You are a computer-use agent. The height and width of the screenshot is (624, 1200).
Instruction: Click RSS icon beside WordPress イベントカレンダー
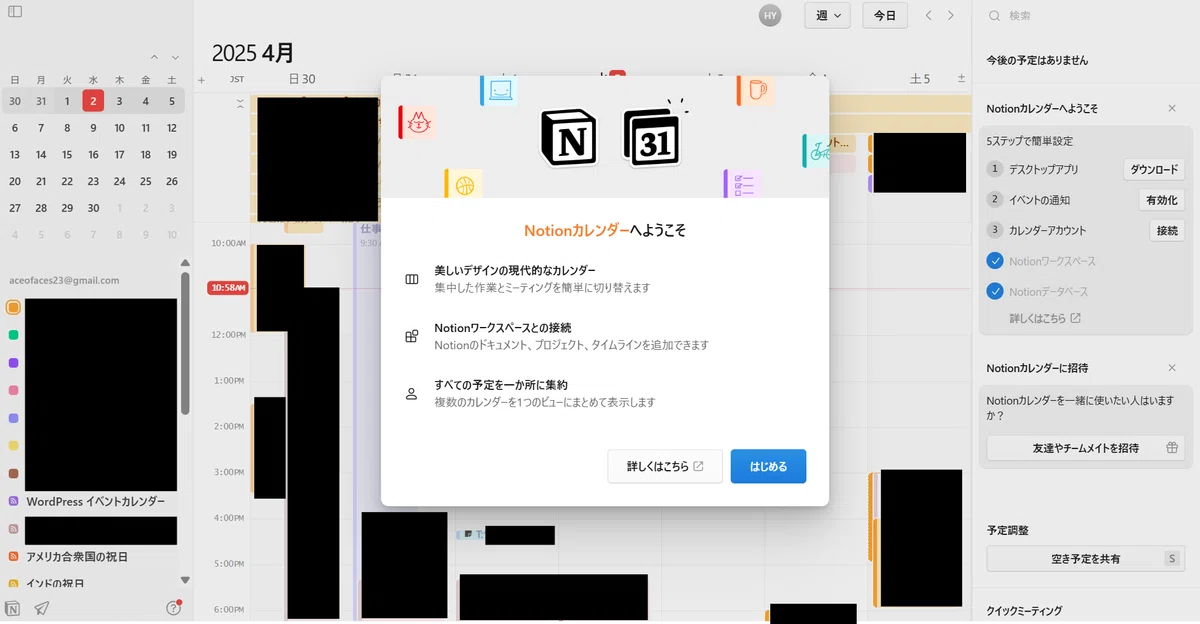13,501
